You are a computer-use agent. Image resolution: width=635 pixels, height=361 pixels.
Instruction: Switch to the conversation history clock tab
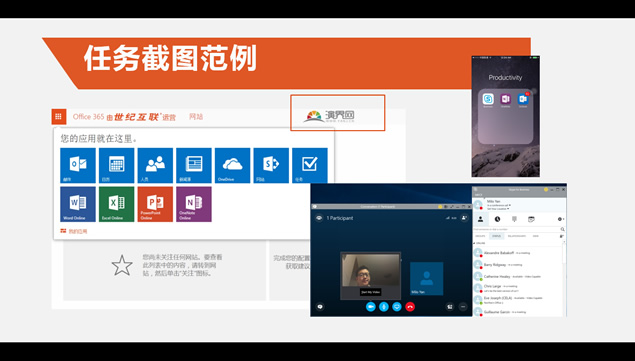pyautogui.click(x=497, y=219)
